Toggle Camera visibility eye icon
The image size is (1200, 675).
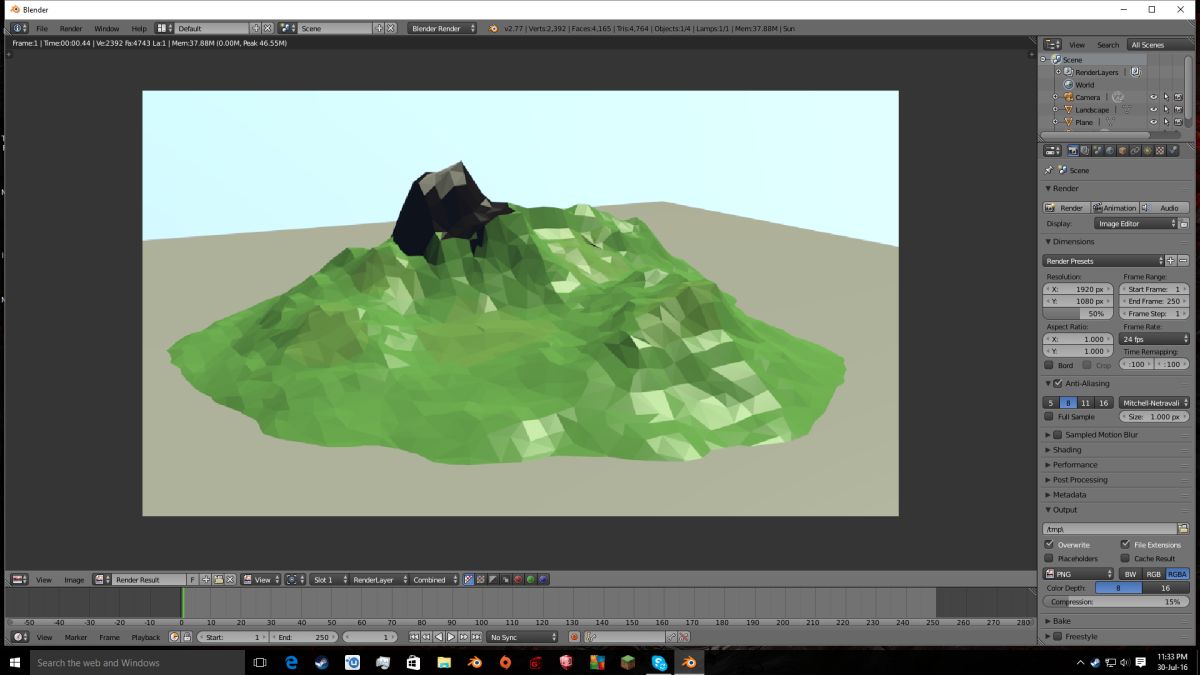1153,97
